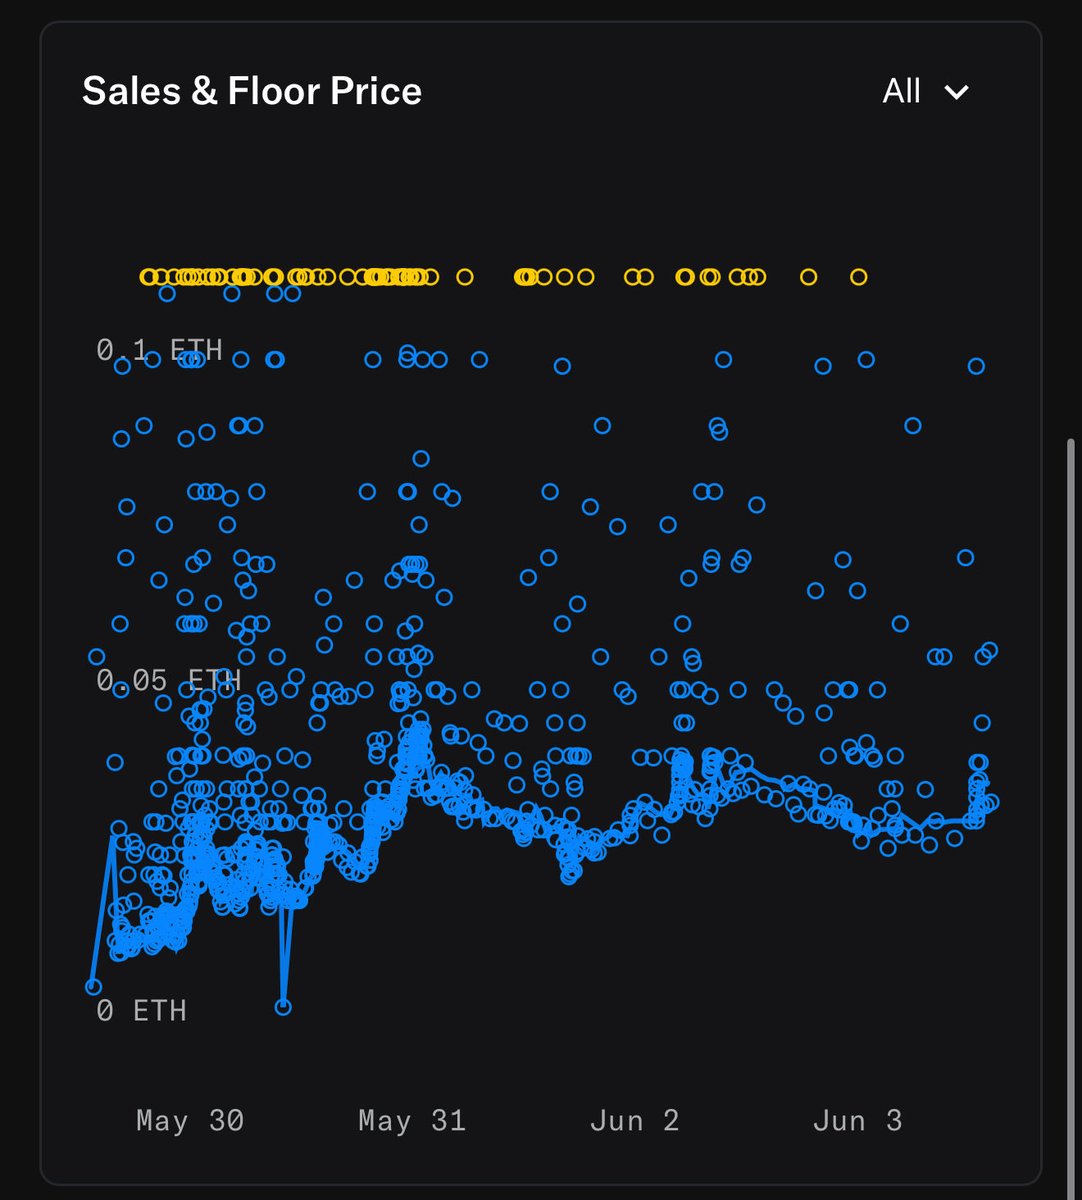Click the 0.05 ETH axis label
1082x1200 pixels.
pyautogui.click(x=168, y=681)
